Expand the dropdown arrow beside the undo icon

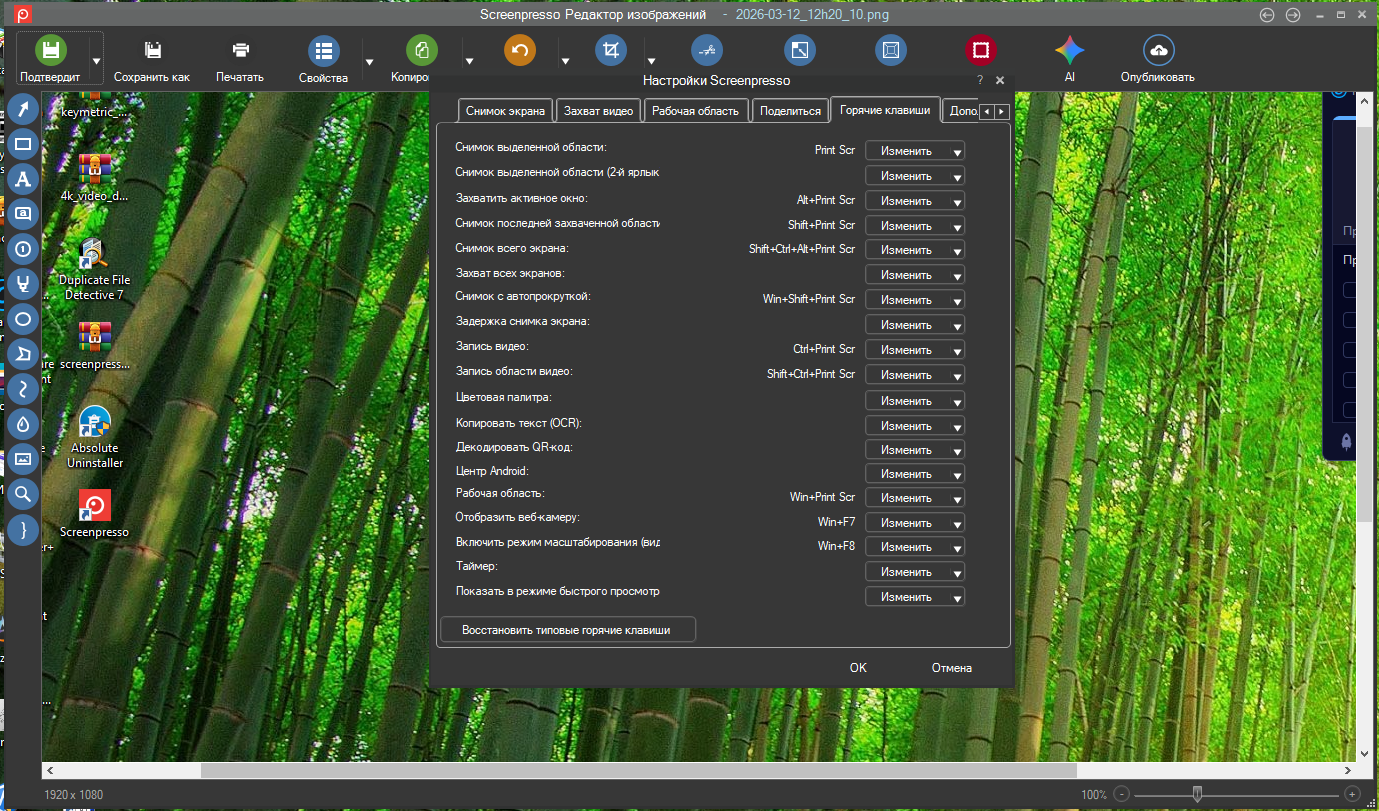pyautogui.click(x=565, y=61)
